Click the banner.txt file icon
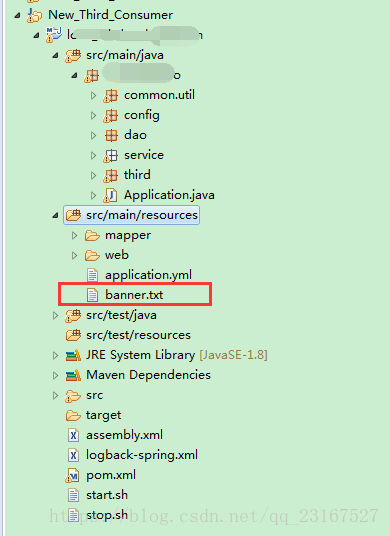390x536 pixels. 92,295
